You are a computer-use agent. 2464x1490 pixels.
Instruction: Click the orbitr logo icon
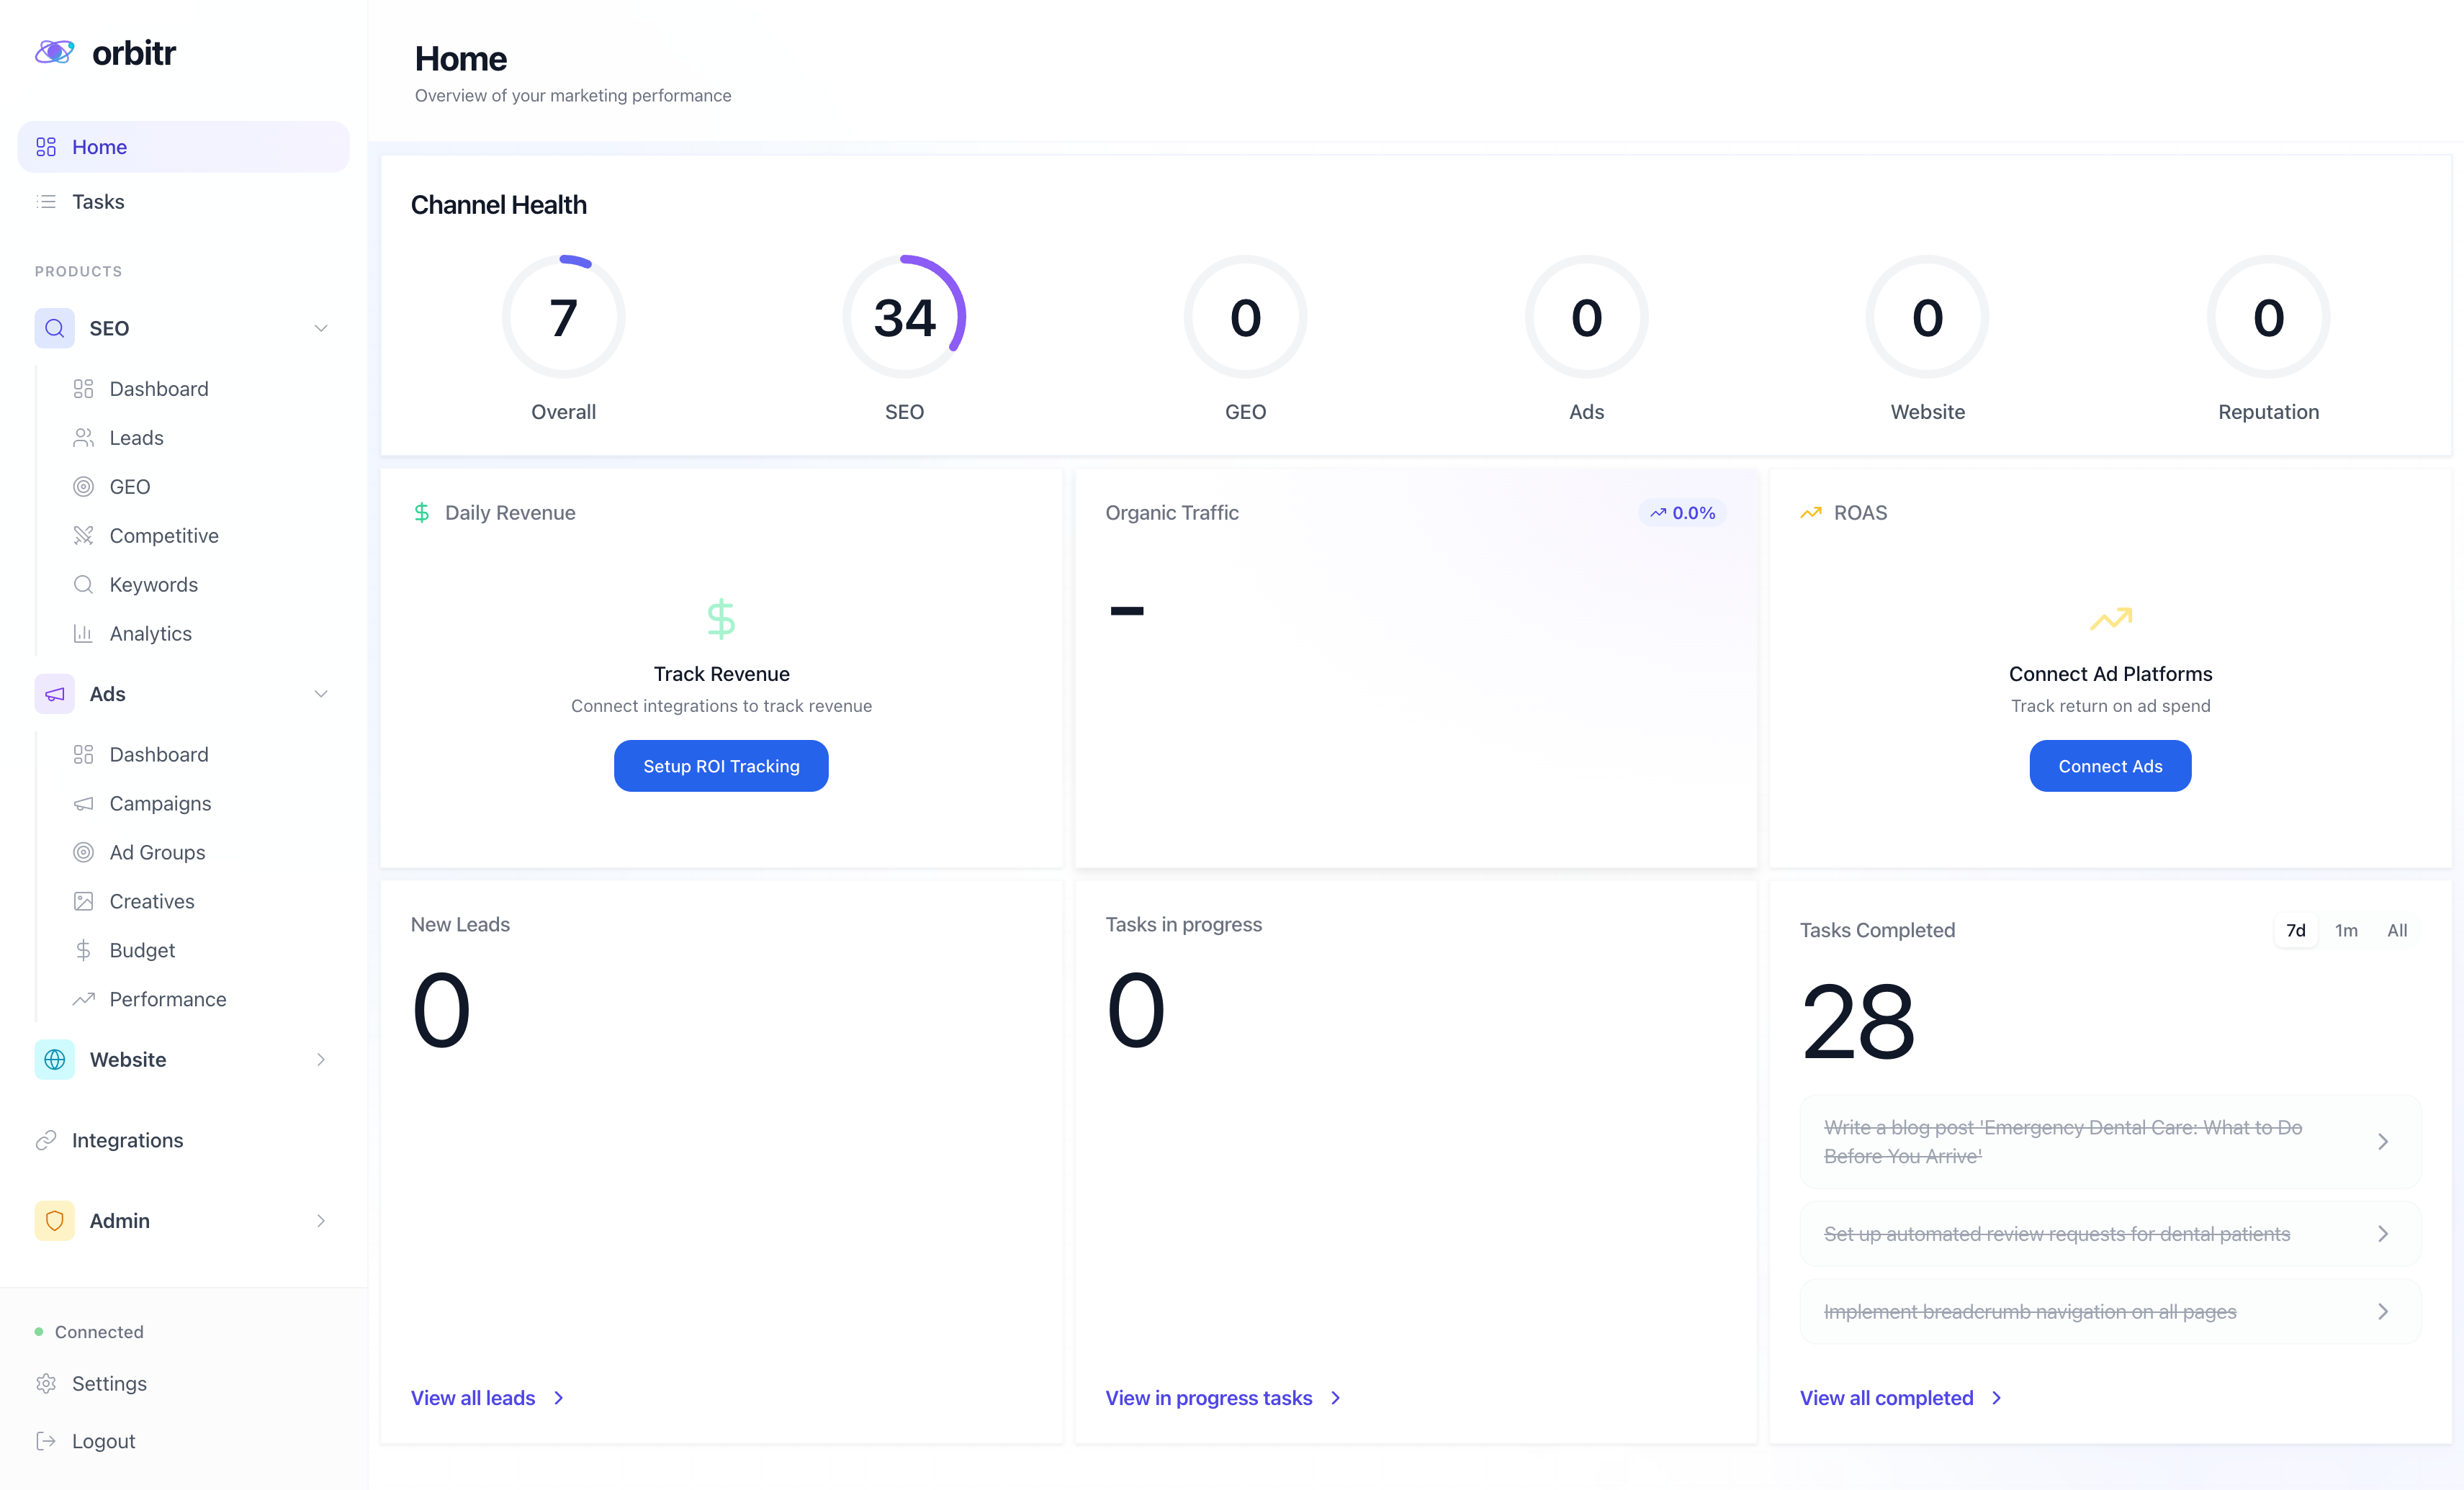click(x=54, y=51)
